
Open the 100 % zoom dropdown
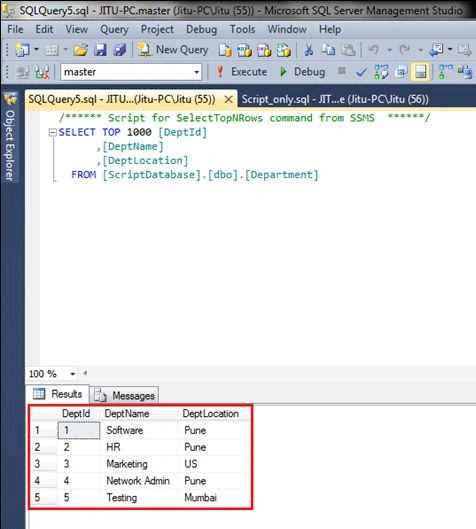(x=73, y=373)
